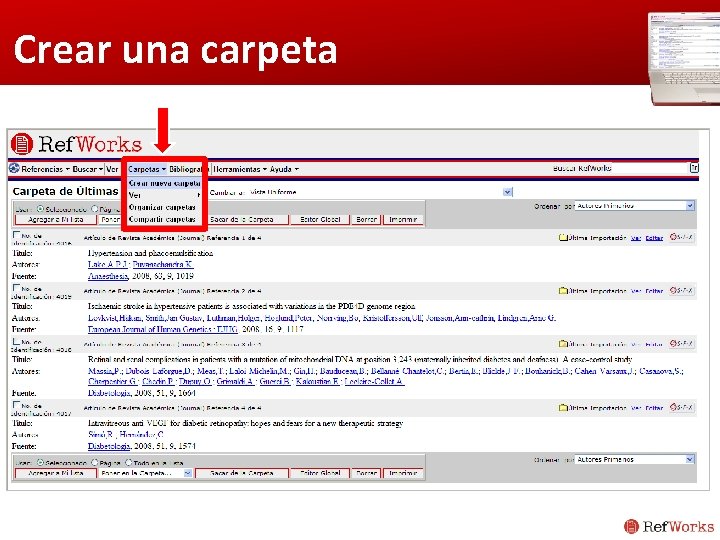Viewport: 720px width, 540px height.
Task: Expand the Referencias menu
Action: (x=45, y=169)
